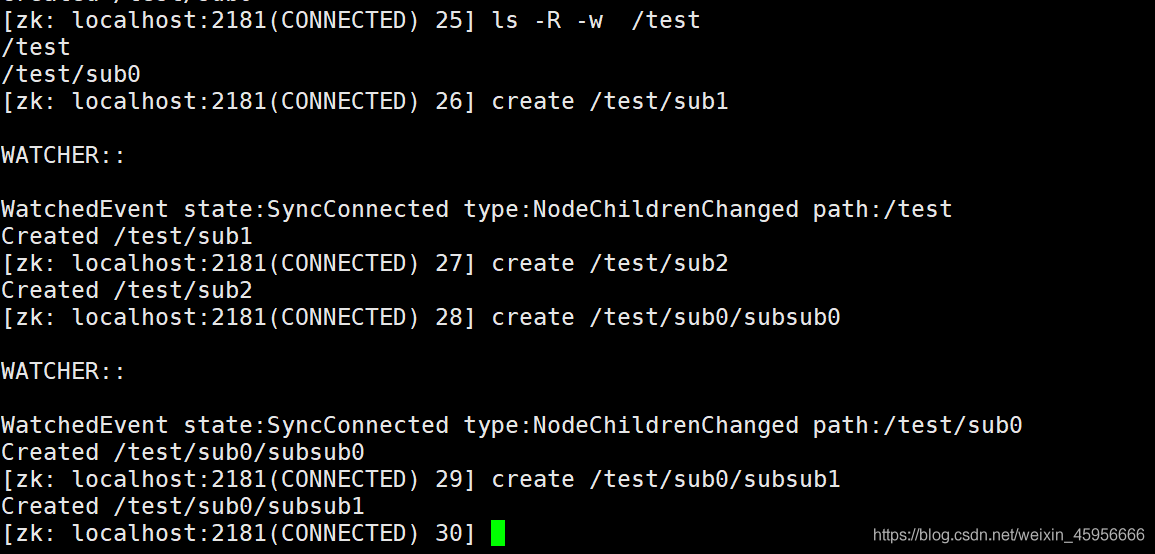Click the "Created /test/sub1" output line
This screenshot has width=1155, height=554.
pos(127,236)
